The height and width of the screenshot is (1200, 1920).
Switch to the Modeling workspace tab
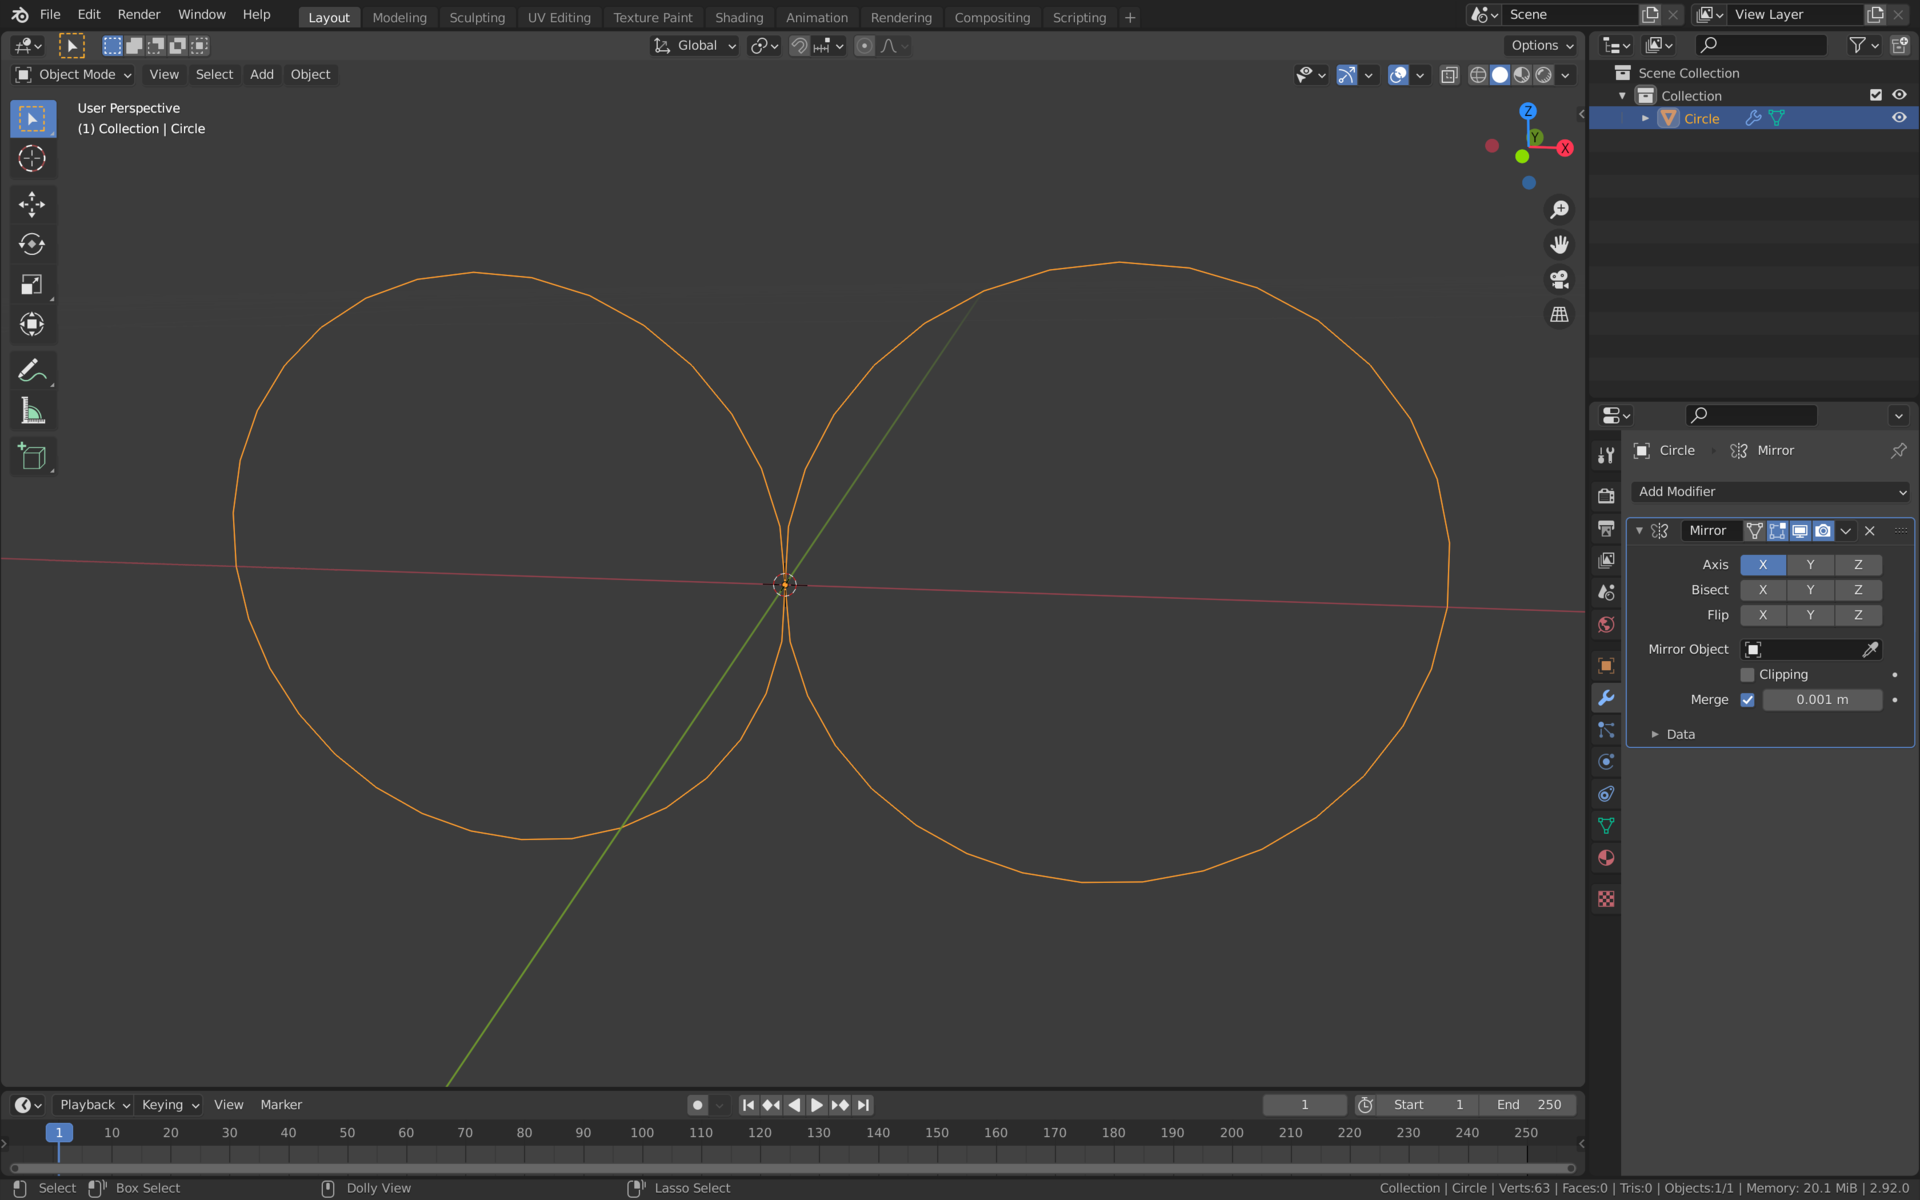tap(399, 17)
